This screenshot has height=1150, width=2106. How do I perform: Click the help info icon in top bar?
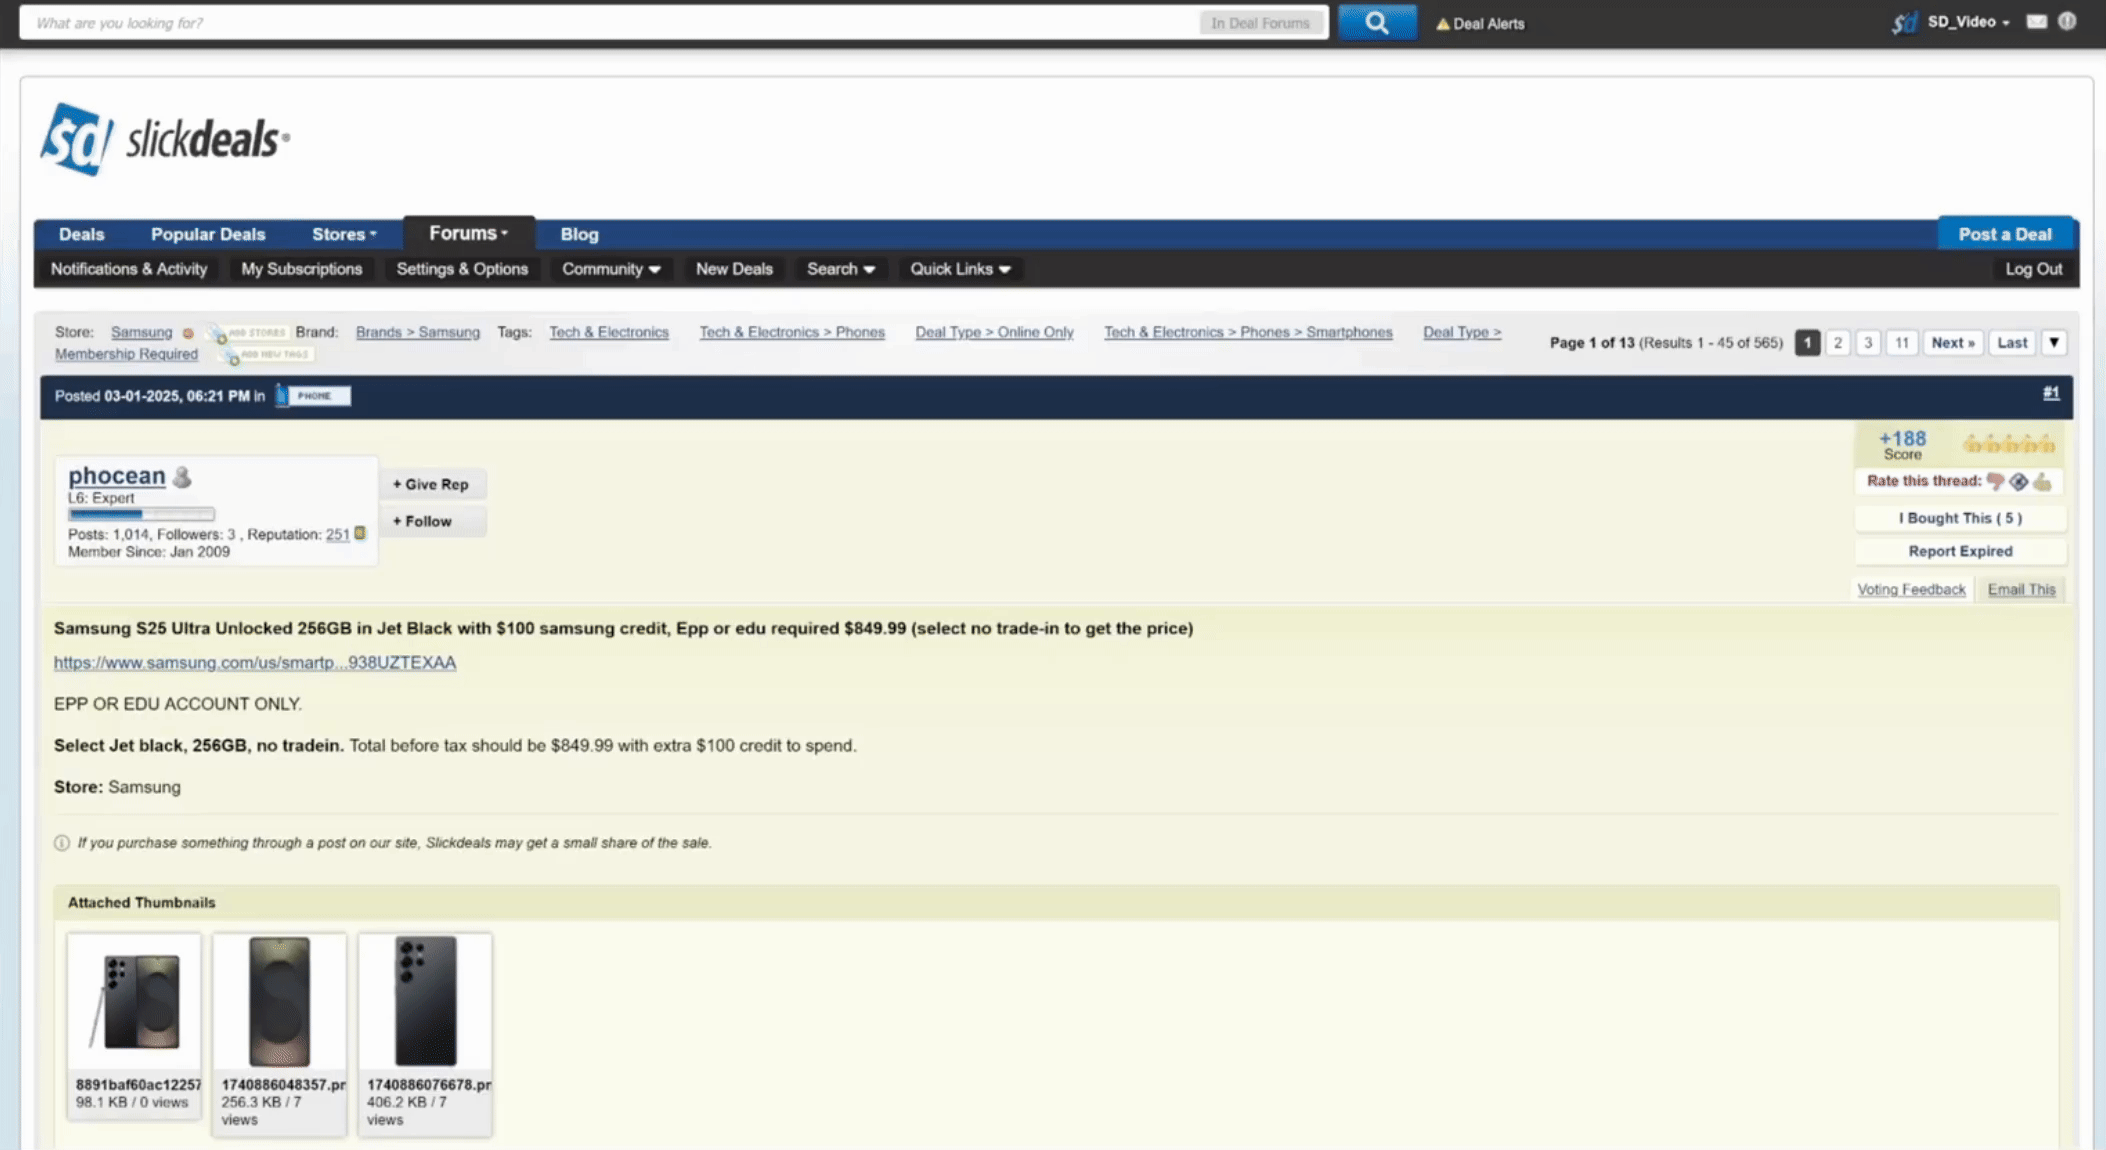pos(2067,21)
